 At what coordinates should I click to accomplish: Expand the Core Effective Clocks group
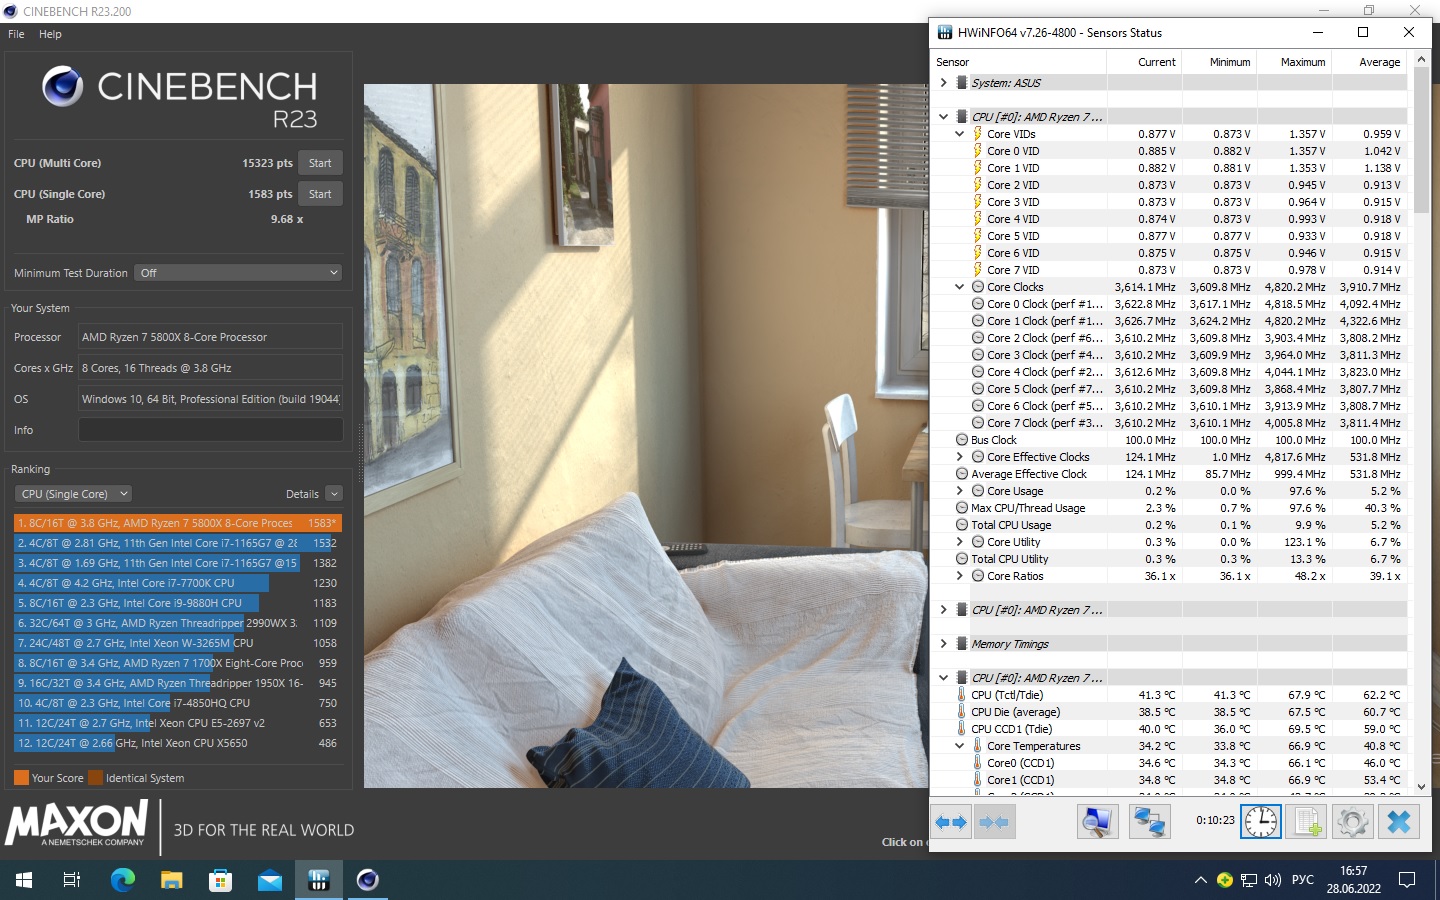(x=959, y=457)
